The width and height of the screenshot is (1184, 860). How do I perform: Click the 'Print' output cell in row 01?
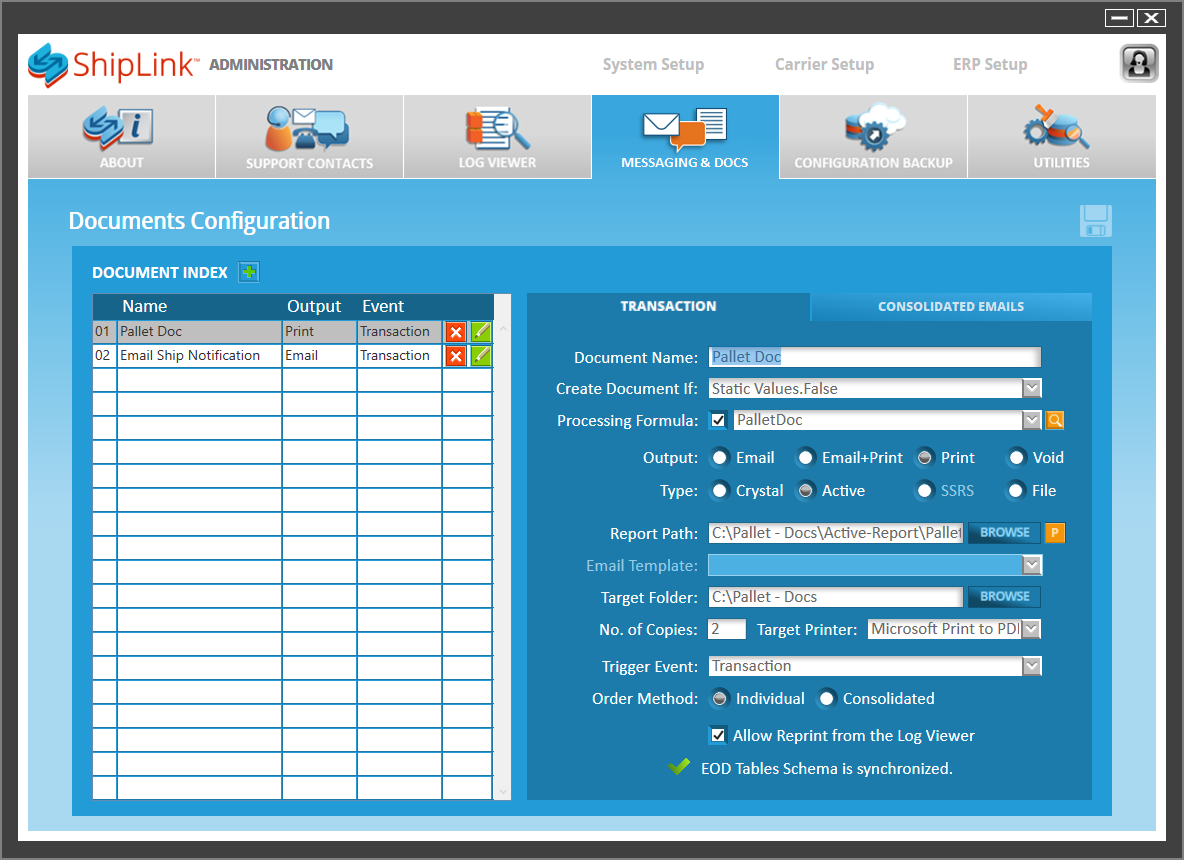click(x=319, y=331)
